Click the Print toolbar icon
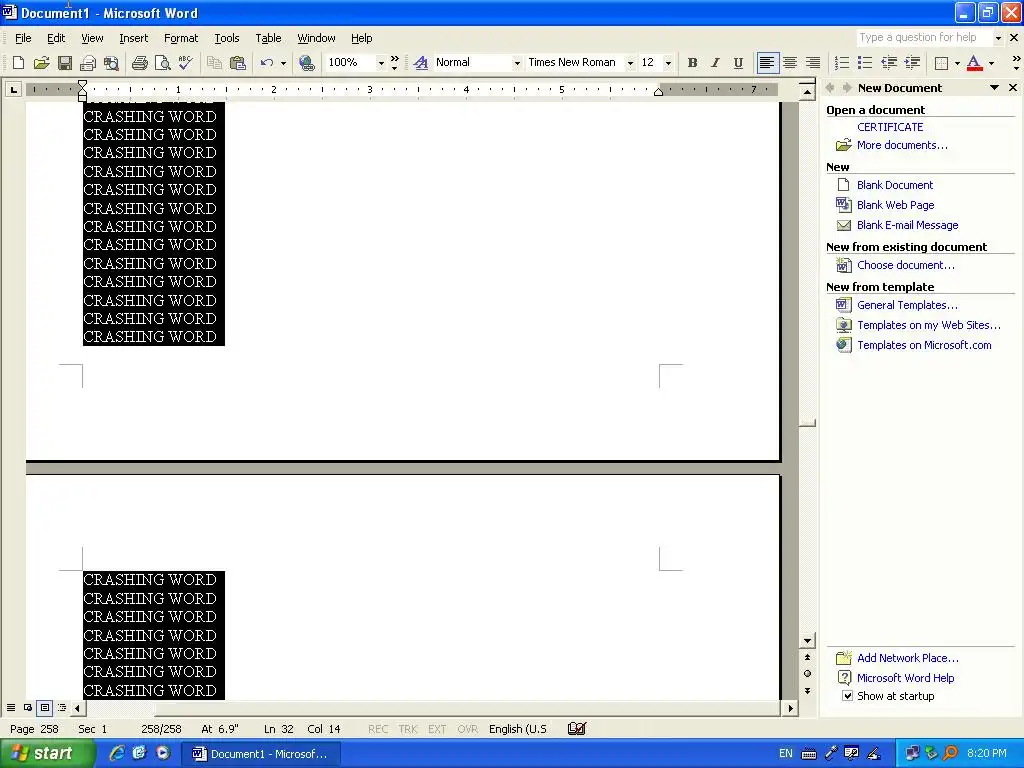The image size is (1024, 768). (x=139, y=63)
